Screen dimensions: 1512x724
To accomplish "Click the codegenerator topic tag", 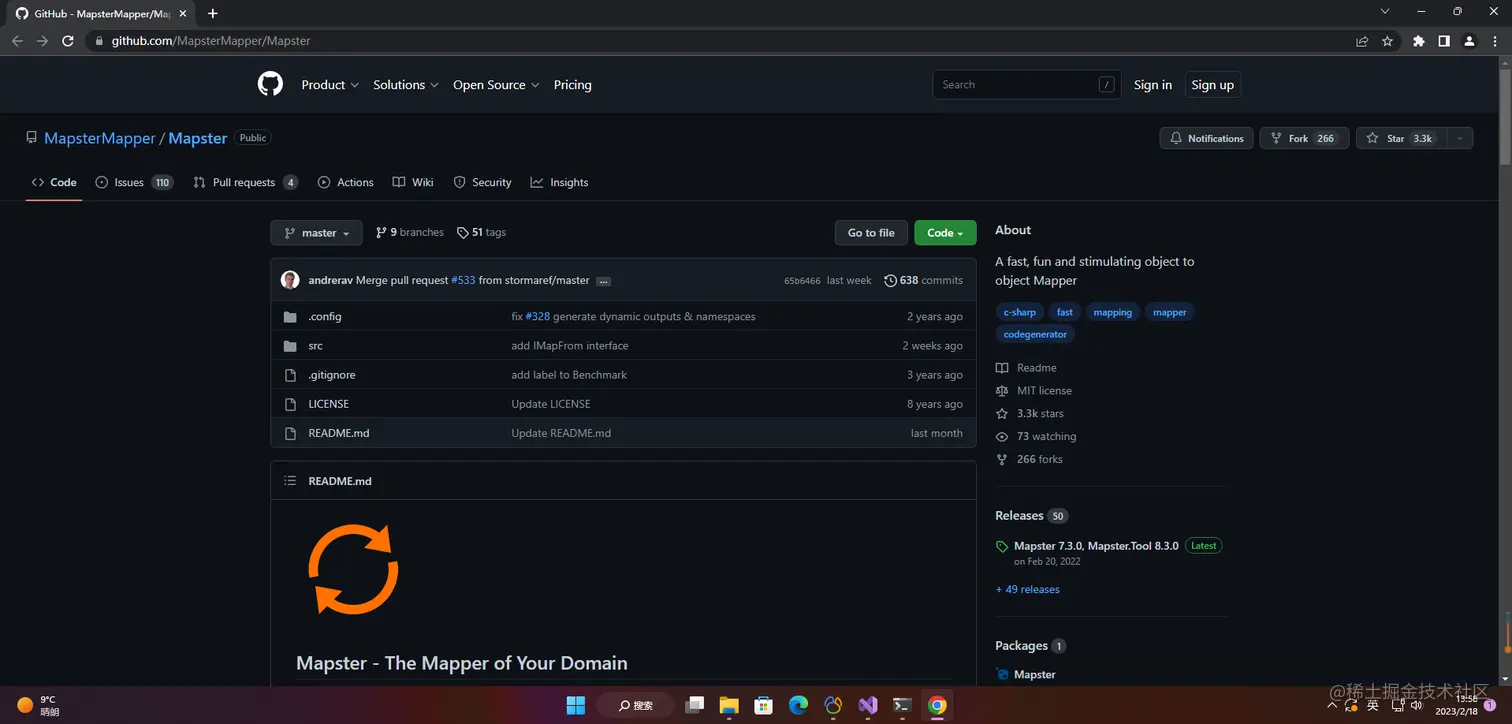I will (1035, 334).
